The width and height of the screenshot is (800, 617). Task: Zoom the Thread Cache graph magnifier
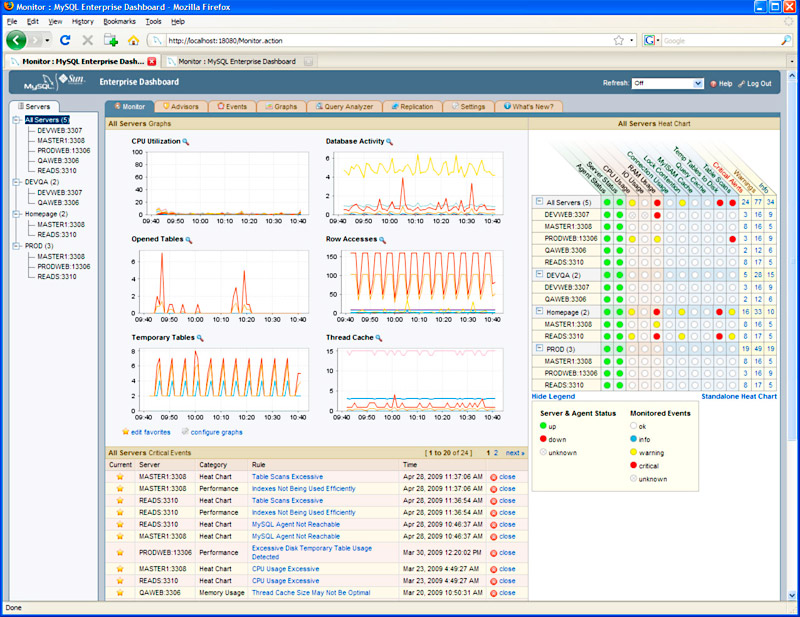(379, 338)
